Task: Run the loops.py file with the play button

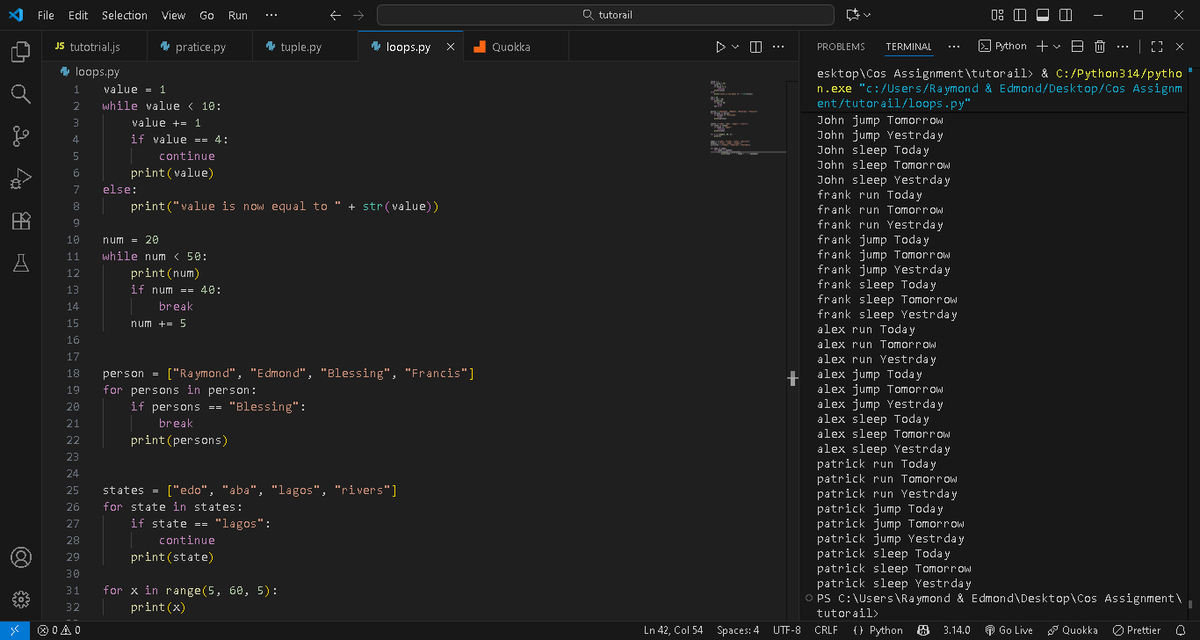Action: click(x=720, y=46)
